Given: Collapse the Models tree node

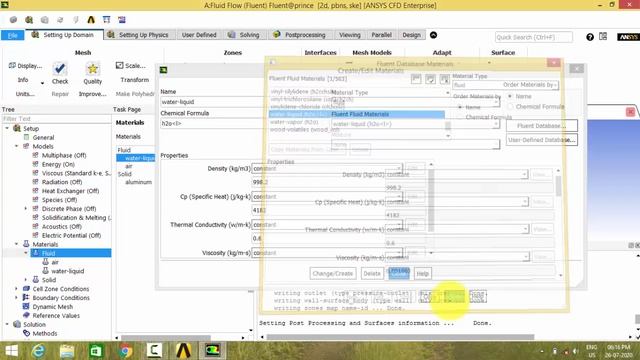Looking at the screenshot, I should click(16, 146).
